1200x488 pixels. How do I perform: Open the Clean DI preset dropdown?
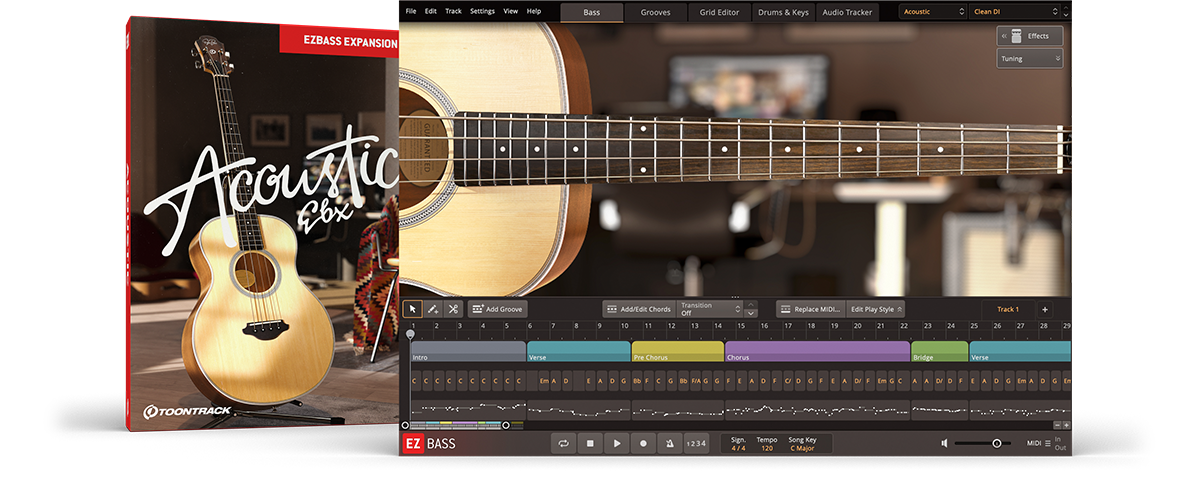(1015, 12)
